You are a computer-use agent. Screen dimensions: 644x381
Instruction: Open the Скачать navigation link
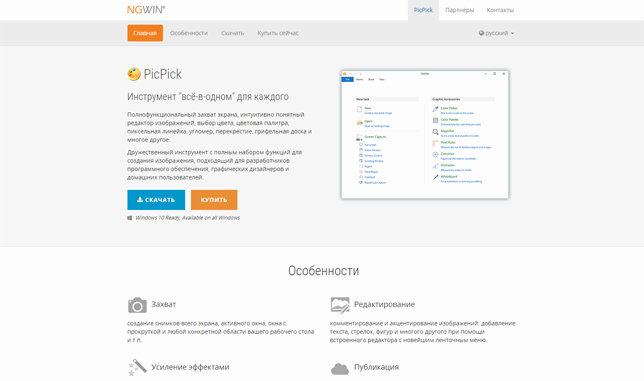232,33
